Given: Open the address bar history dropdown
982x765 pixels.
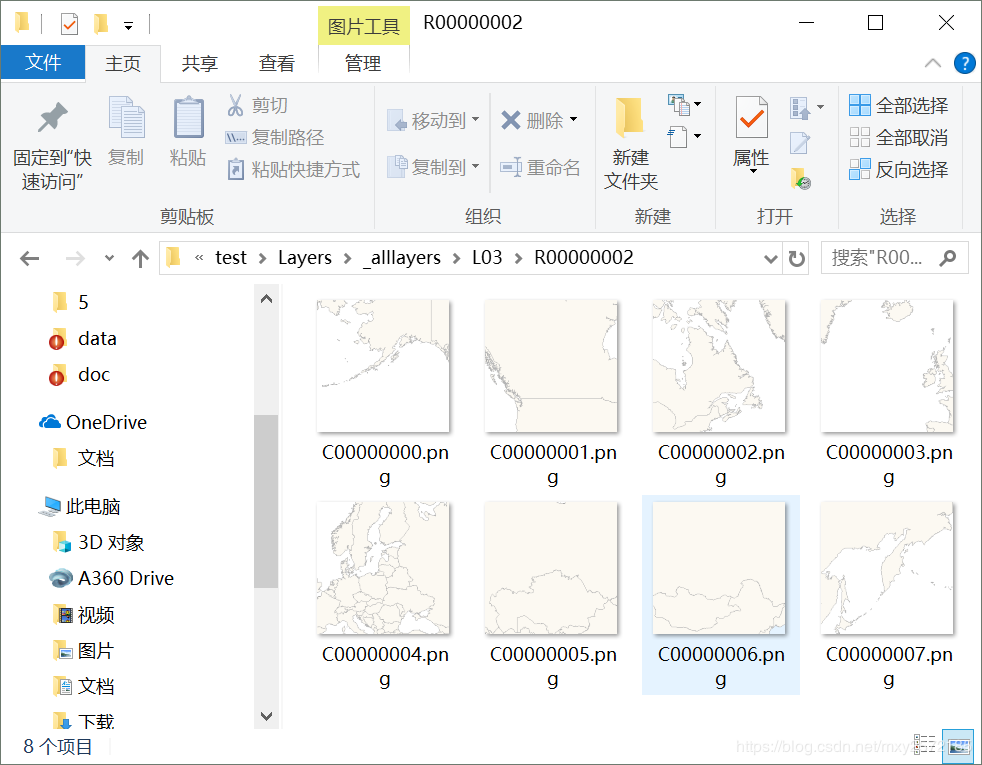Looking at the screenshot, I should pos(770,257).
